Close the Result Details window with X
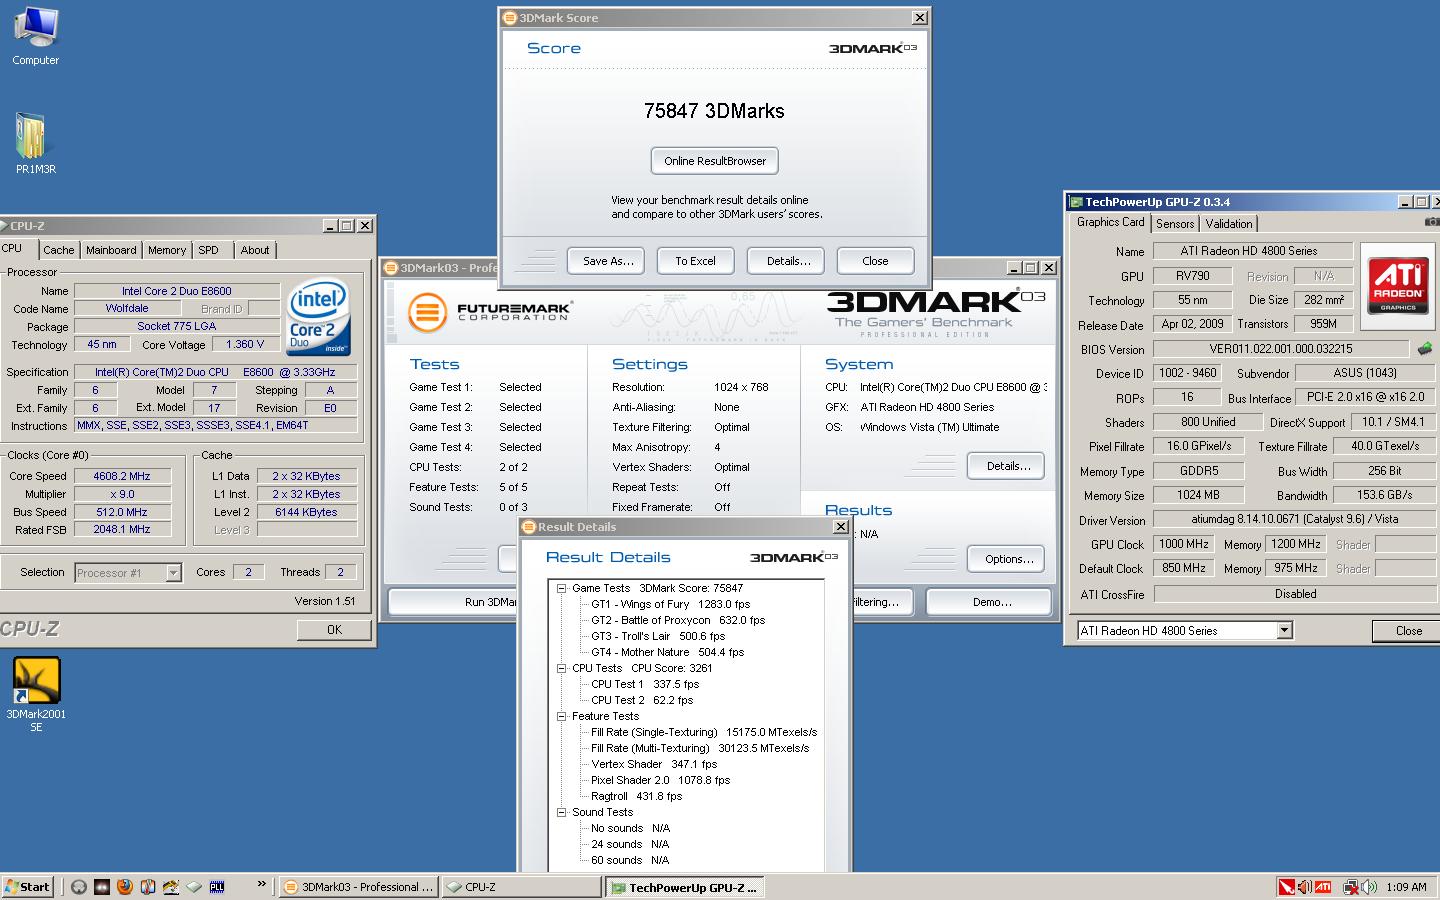Screen dimensions: 1440x900 coord(841,527)
